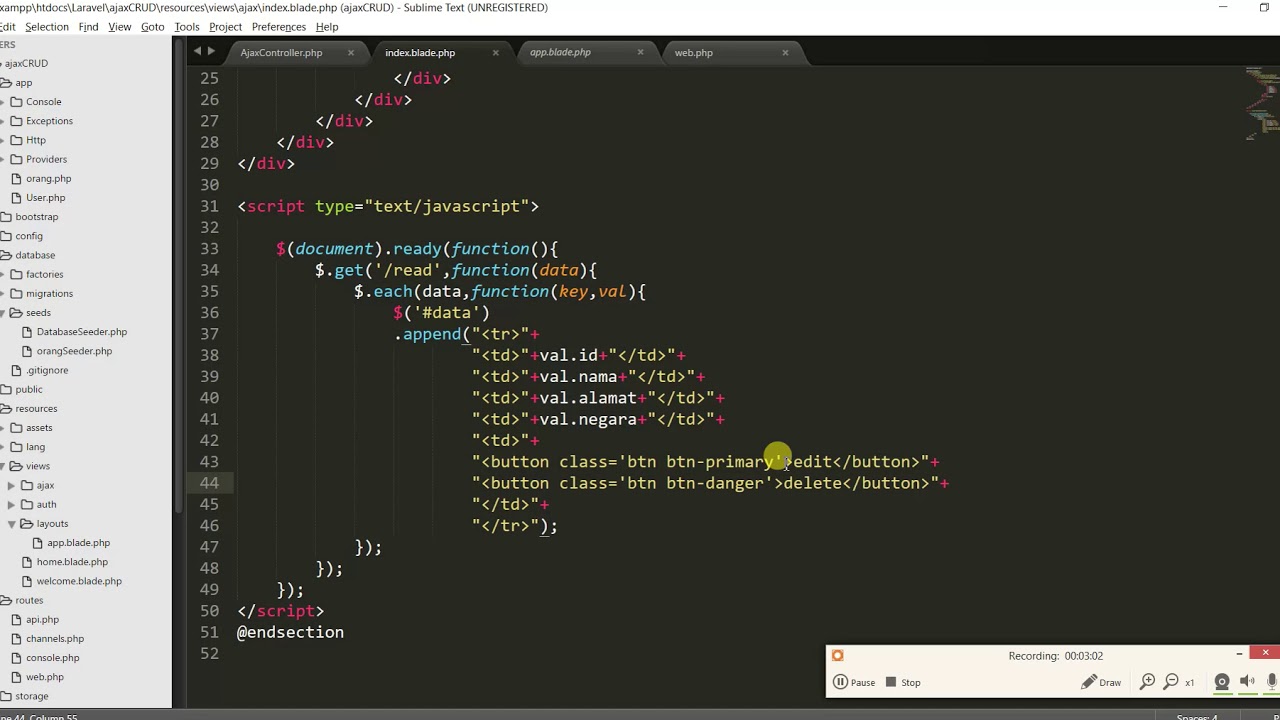The width and height of the screenshot is (1280, 720).
Task: Toggle system audio speaker in recorder
Action: (x=1247, y=682)
